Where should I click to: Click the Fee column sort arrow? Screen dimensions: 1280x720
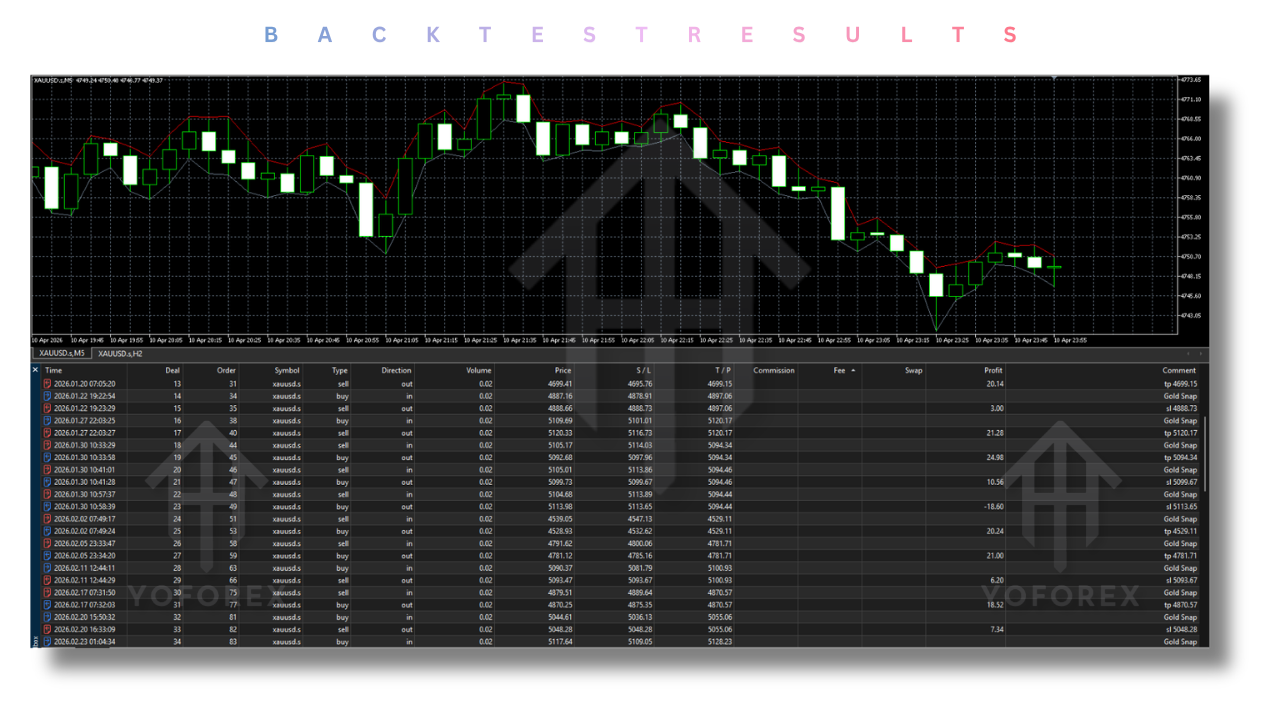coord(853,370)
